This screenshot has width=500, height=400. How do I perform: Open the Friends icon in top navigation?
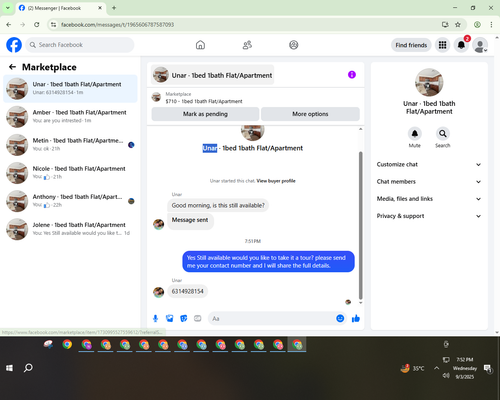click(247, 45)
